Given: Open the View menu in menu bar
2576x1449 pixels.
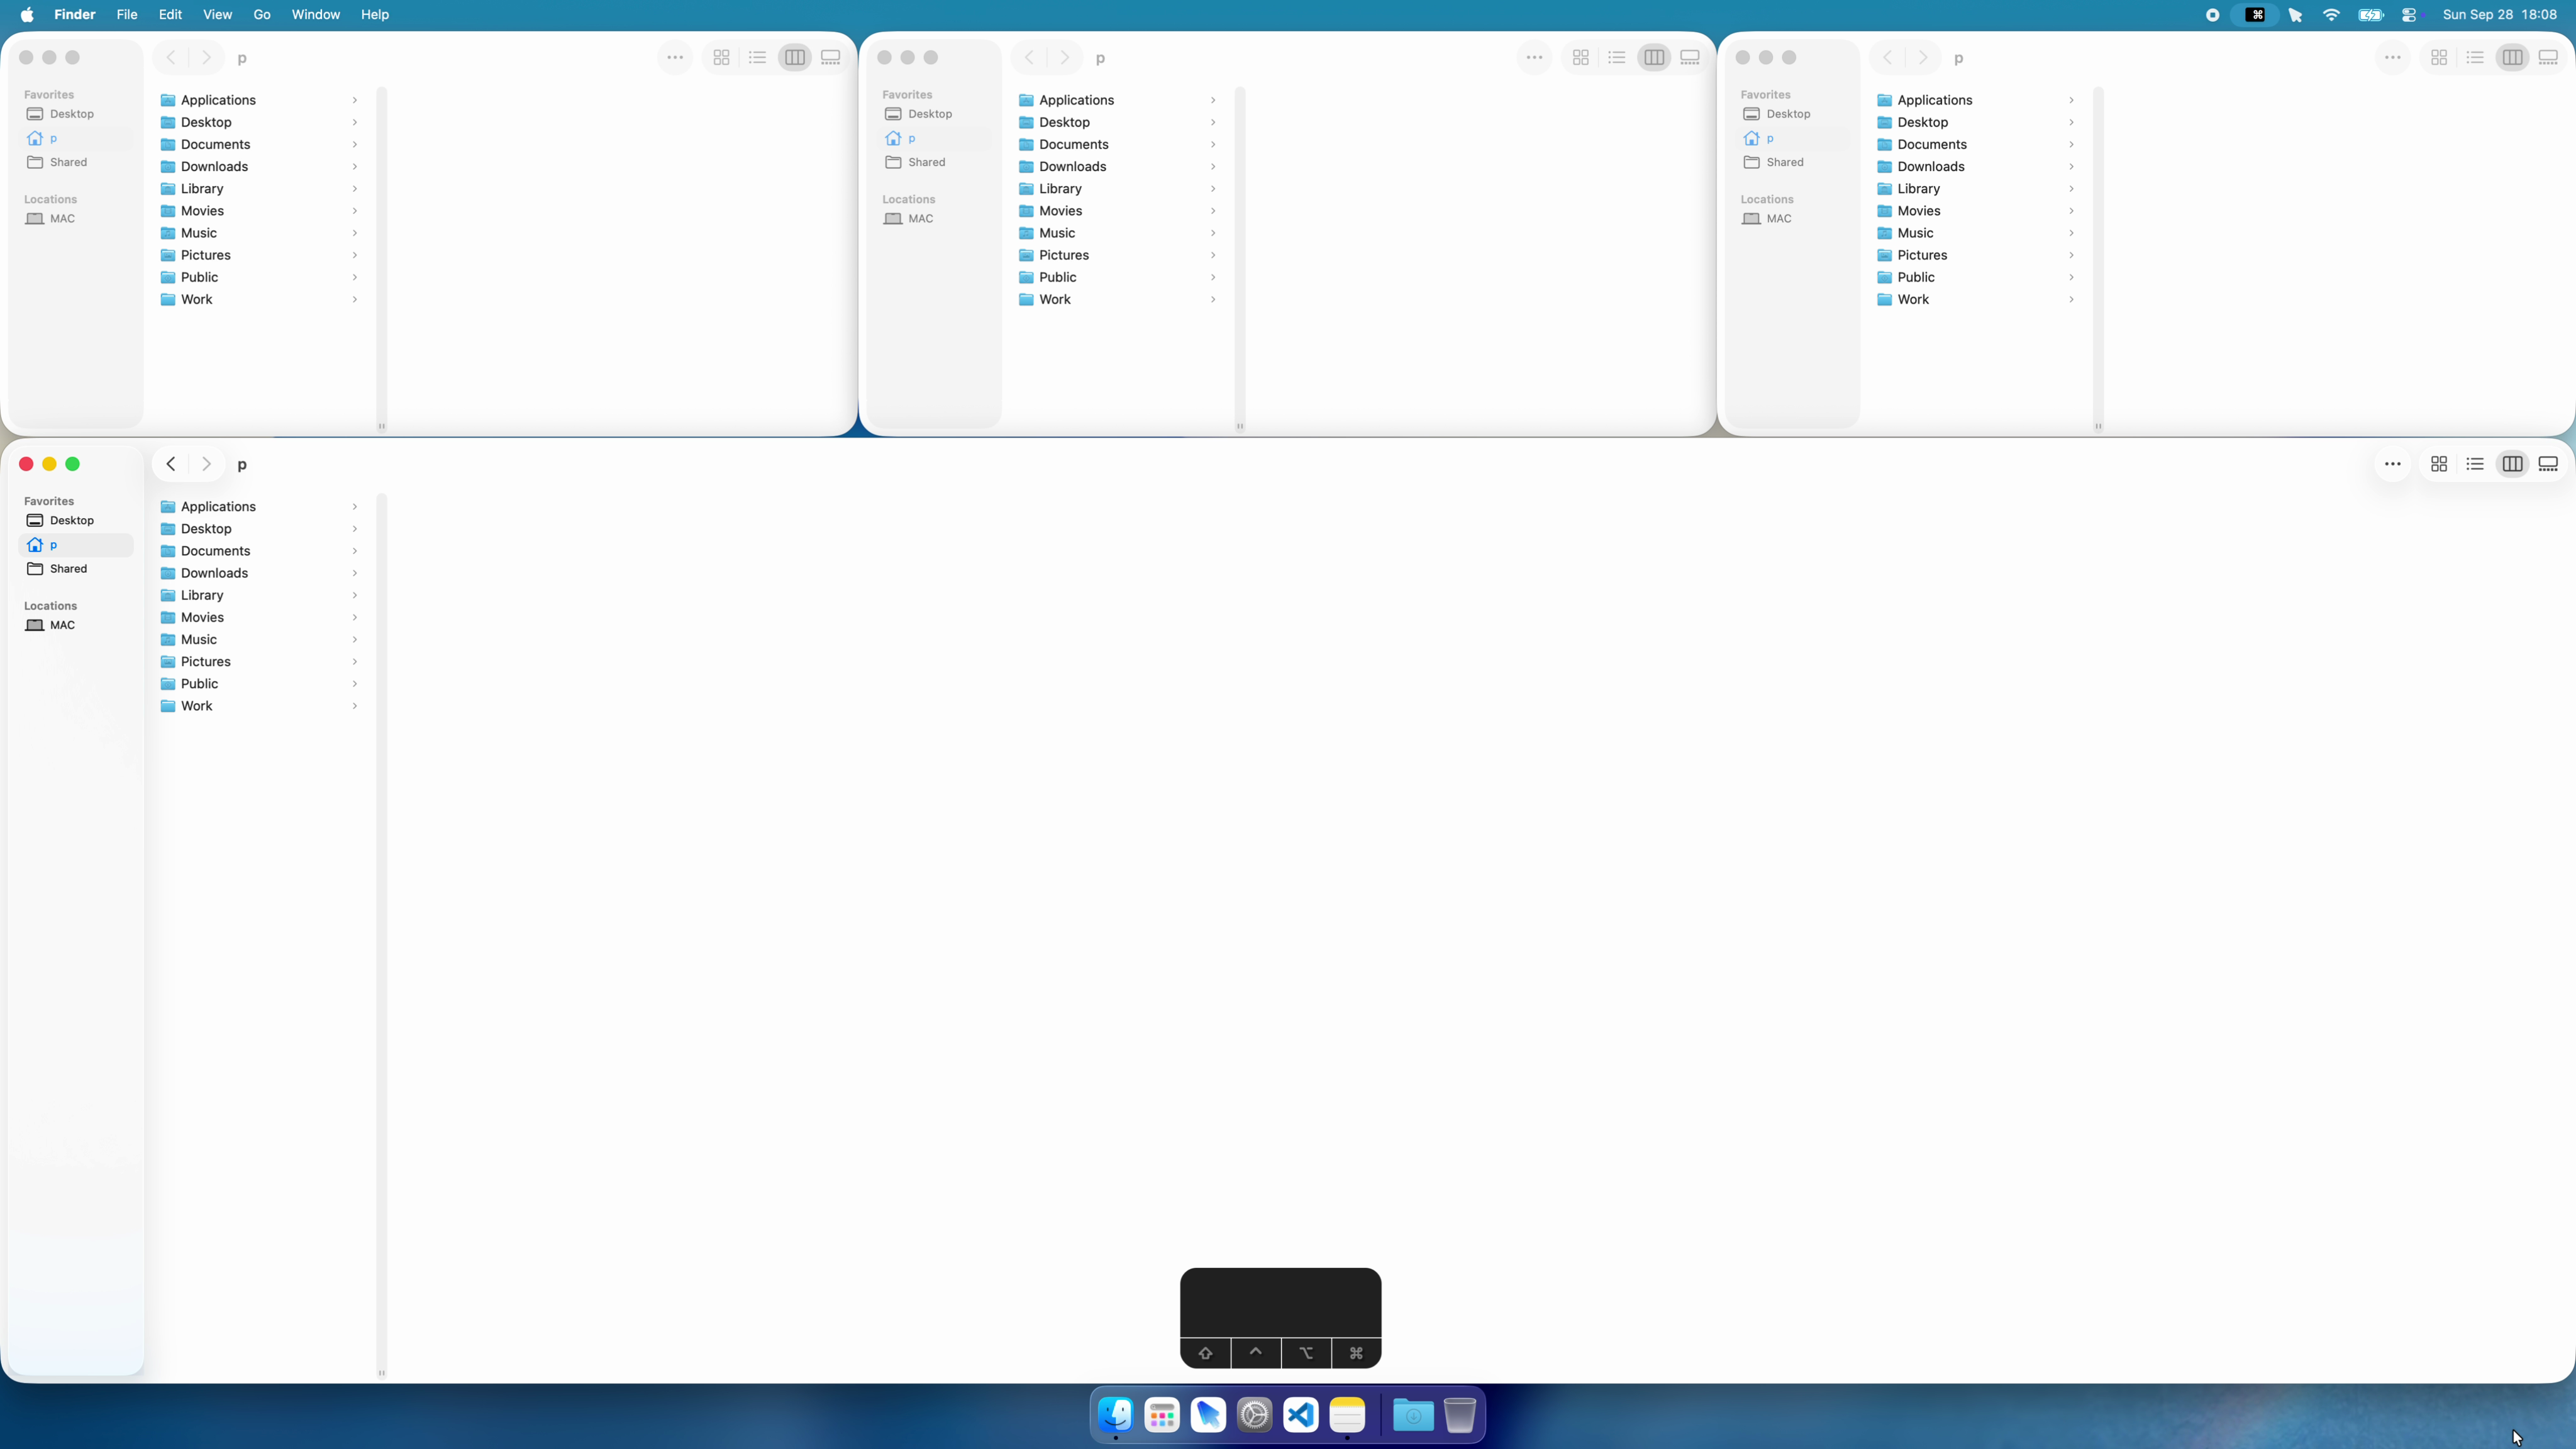Looking at the screenshot, I should click(217, 15).
